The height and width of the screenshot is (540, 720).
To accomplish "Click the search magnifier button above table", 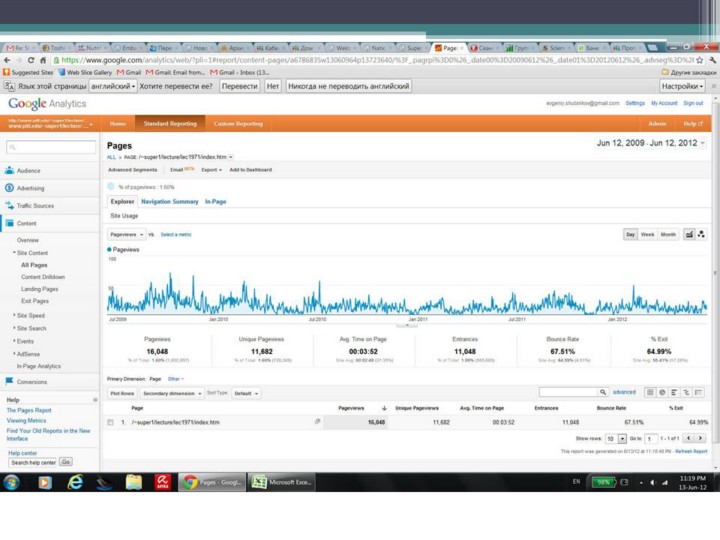I will click(601, 393).
